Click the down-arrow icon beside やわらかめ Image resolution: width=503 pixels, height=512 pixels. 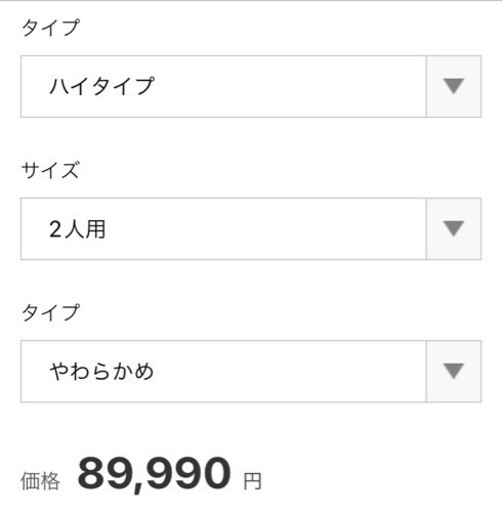click(454, 371)
